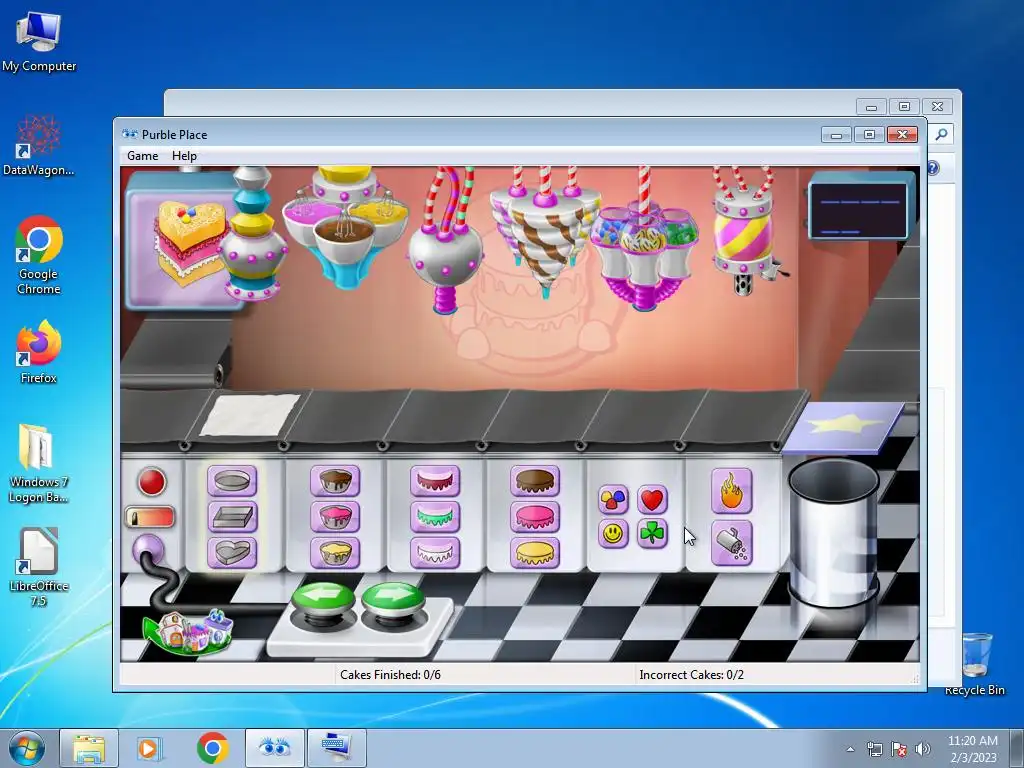Choose the strawberry pink batter flavor
1024x768 pixels.
pos(334,517)
